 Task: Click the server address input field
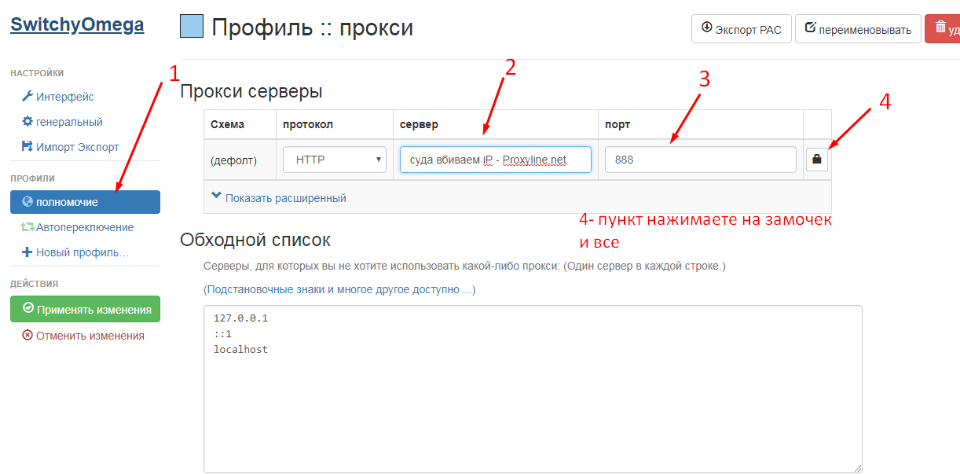[x=495, y=159]
